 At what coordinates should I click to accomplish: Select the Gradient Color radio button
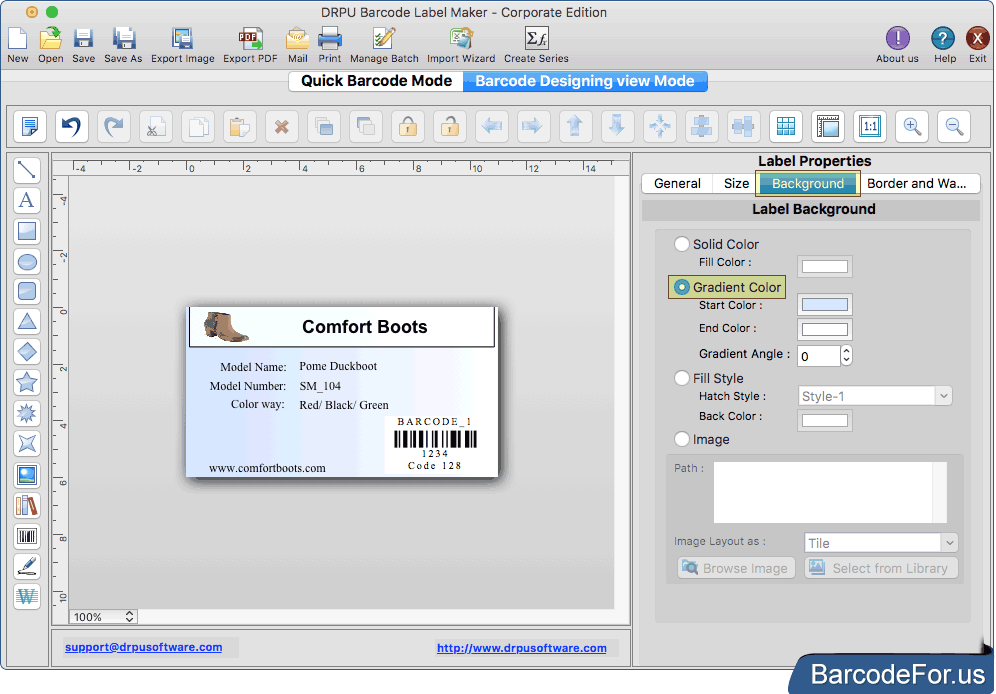(681, 287)
